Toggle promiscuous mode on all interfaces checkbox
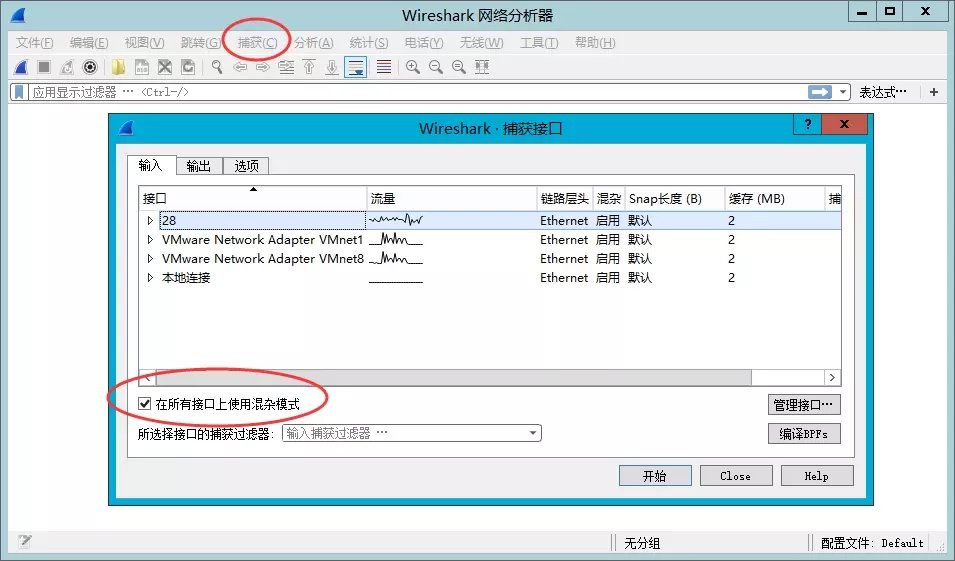 [x=144, y=403]
